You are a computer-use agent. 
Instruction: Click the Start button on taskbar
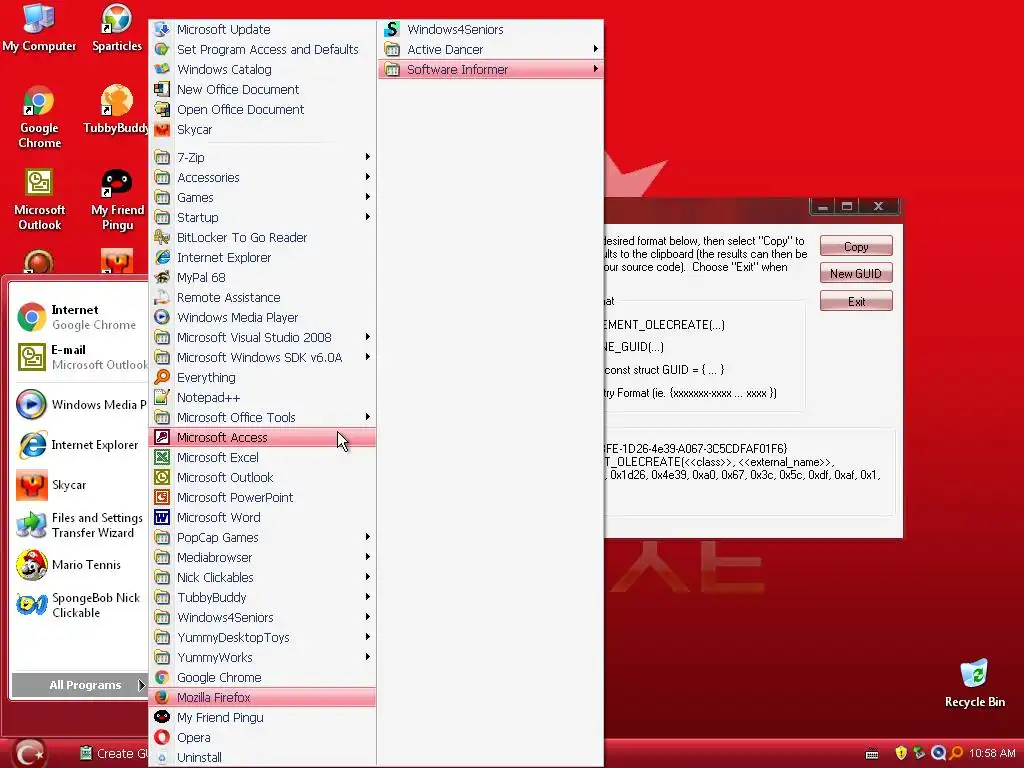[x=29, y=754]
